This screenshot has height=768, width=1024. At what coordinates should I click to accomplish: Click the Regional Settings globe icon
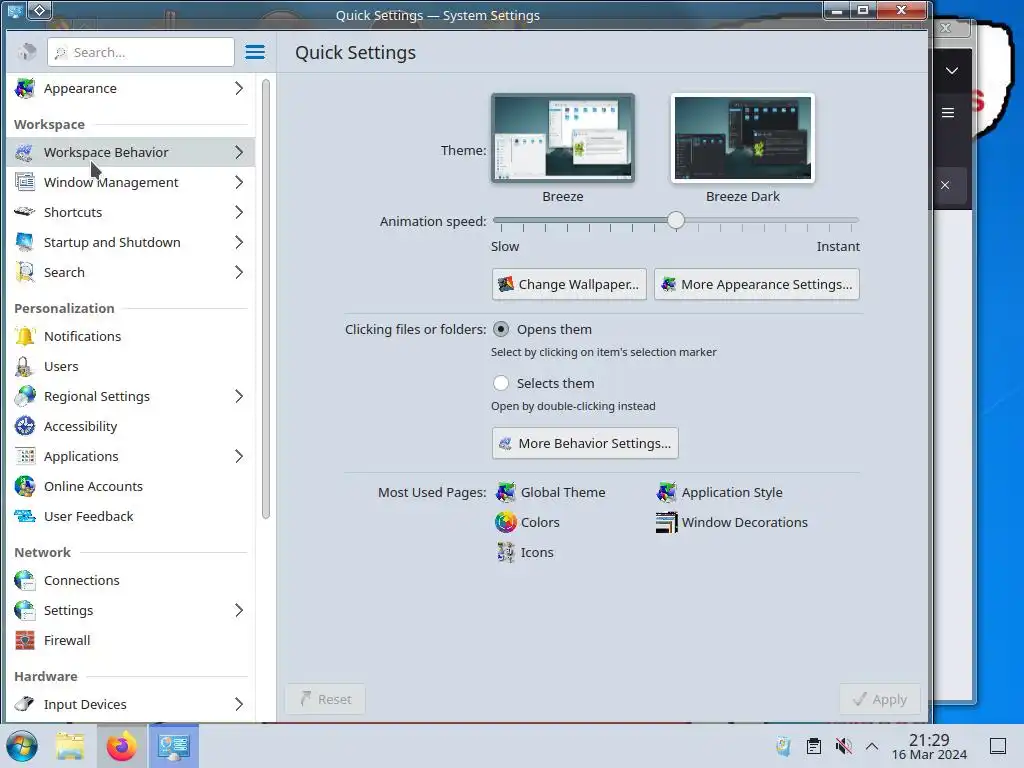25,396
